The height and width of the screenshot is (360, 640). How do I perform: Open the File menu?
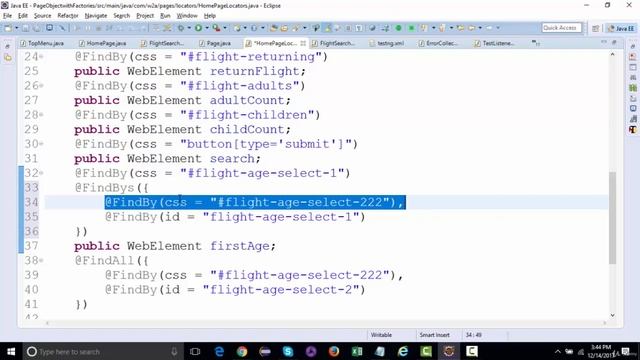click(x=7, y=16)
